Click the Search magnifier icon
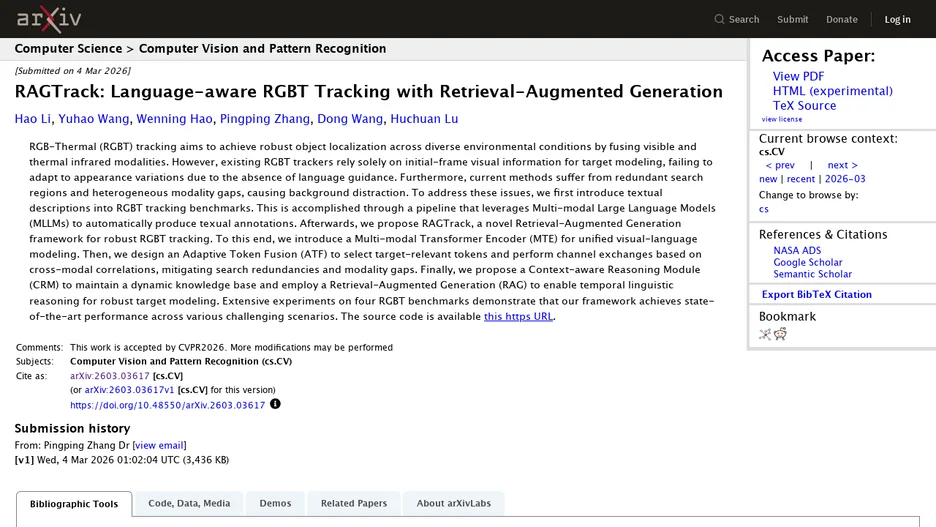 click(719, 19)
